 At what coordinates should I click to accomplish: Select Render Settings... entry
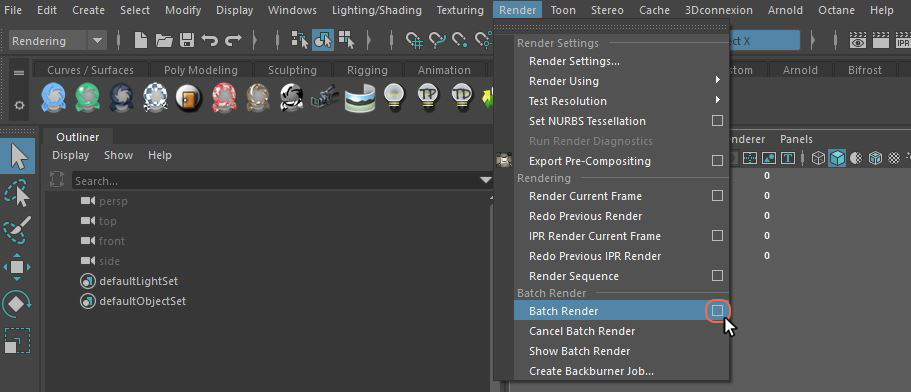tap(574, 61)
